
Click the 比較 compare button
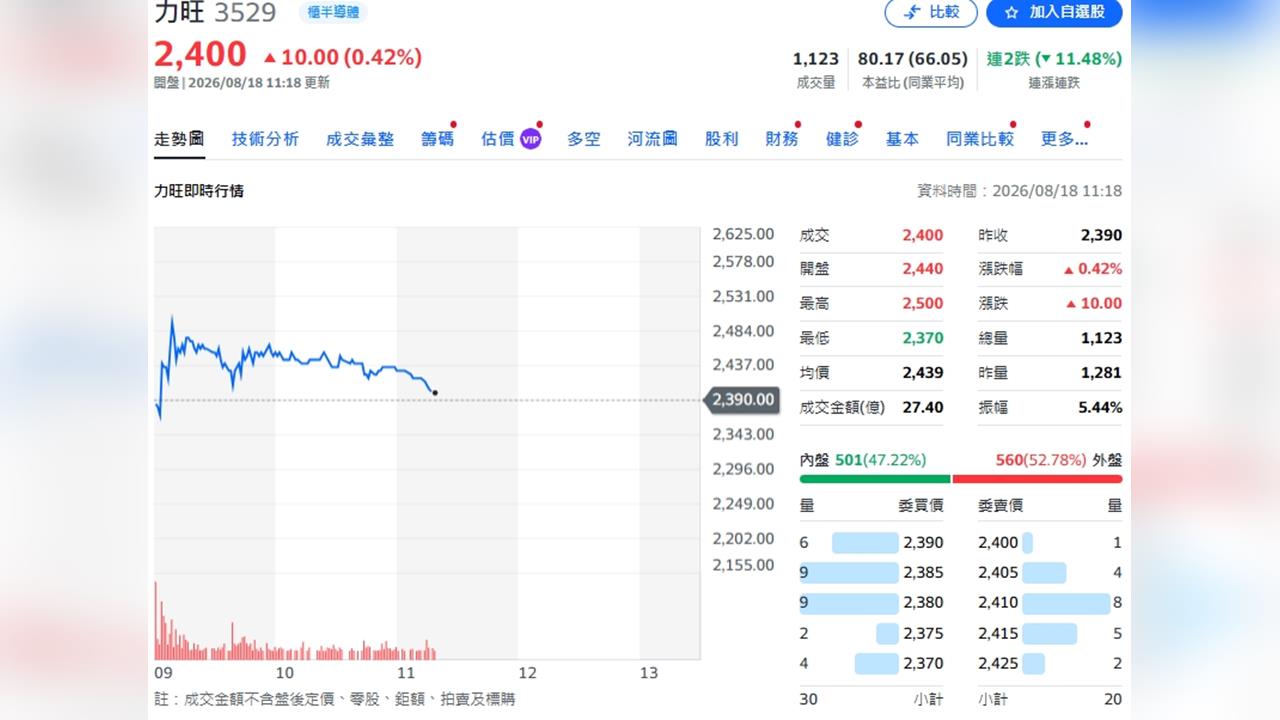[x=931, y=12]
